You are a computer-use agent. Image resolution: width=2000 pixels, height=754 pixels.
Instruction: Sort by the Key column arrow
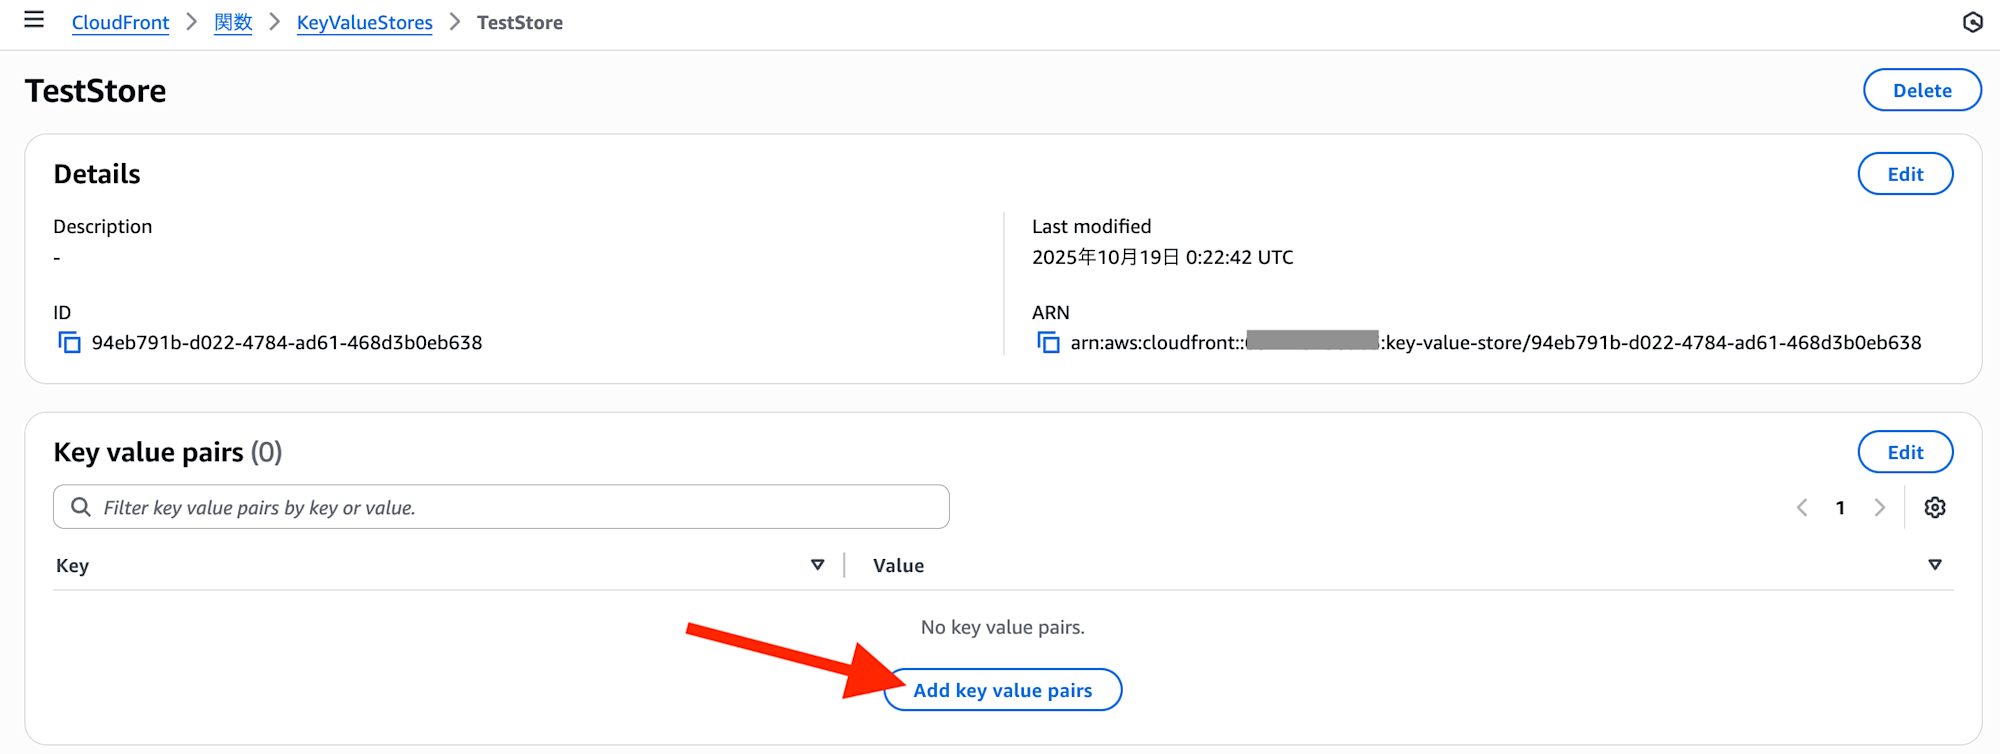817,565
